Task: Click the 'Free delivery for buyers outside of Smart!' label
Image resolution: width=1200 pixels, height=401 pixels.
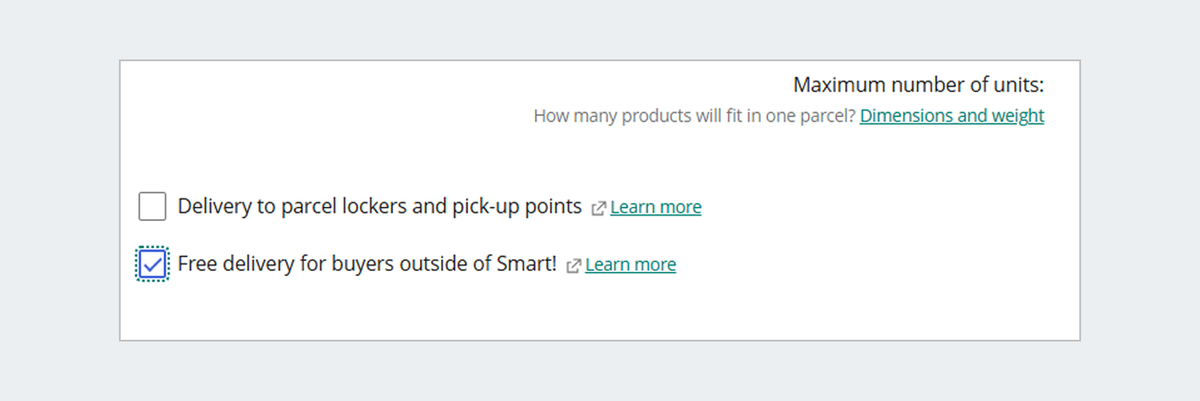Action: pos(366,265)
